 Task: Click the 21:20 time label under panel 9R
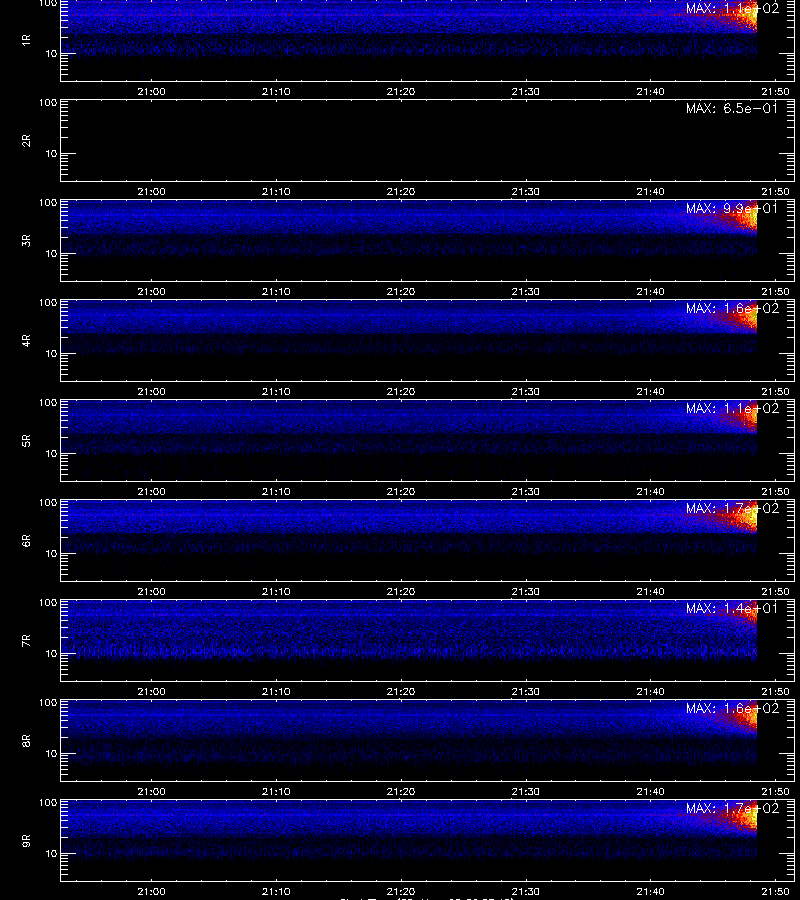401,892
